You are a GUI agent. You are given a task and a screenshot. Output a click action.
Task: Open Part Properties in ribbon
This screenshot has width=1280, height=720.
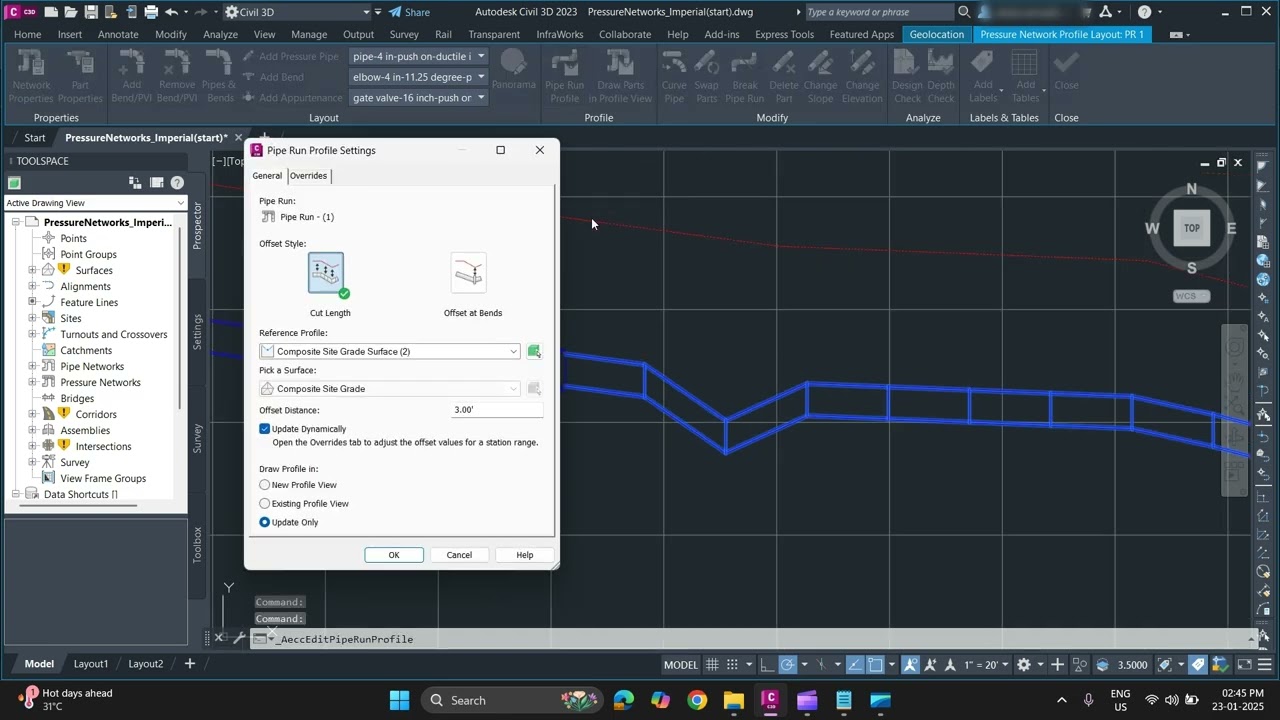(80, 75)
